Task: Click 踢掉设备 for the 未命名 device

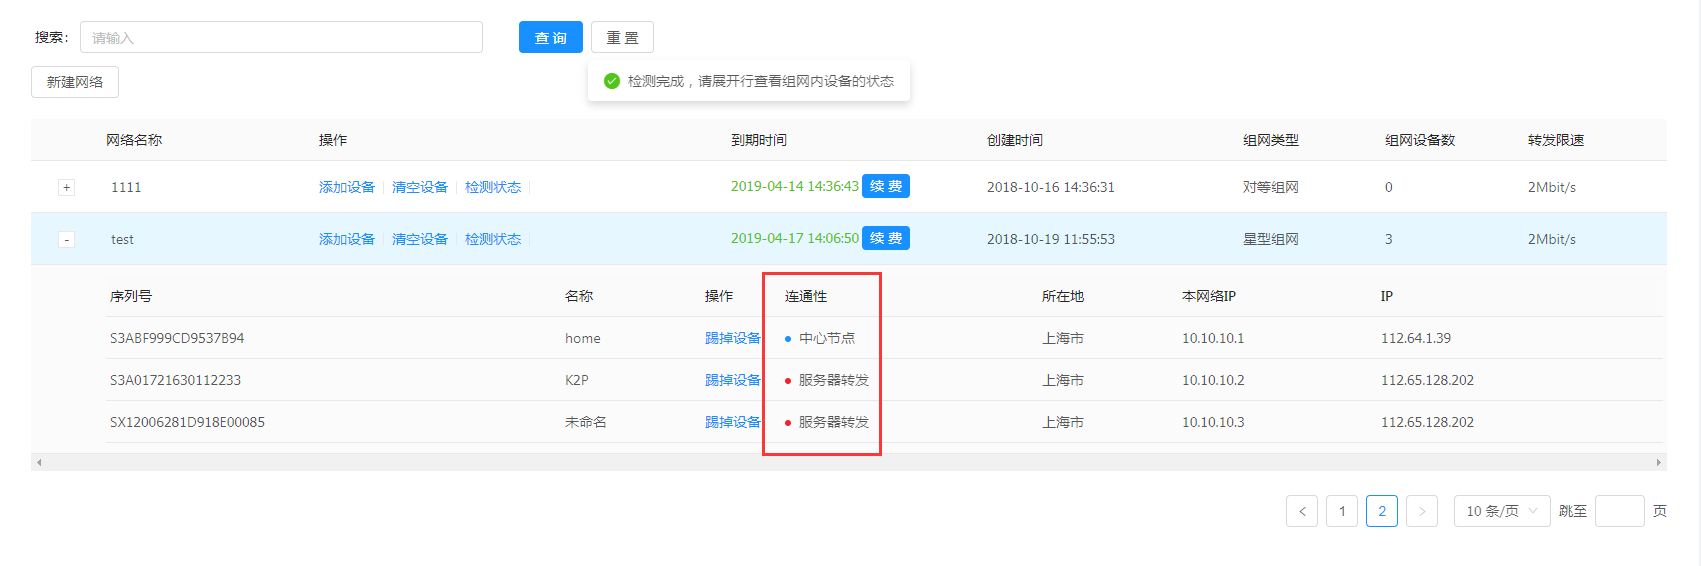Action: coord(733,422)
